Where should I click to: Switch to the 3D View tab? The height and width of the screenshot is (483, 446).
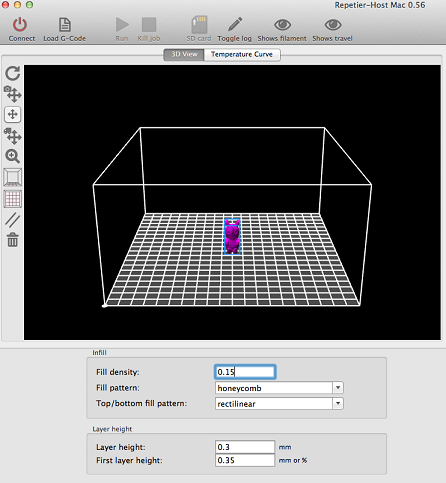pyautogui.click(x=184, y=54)
